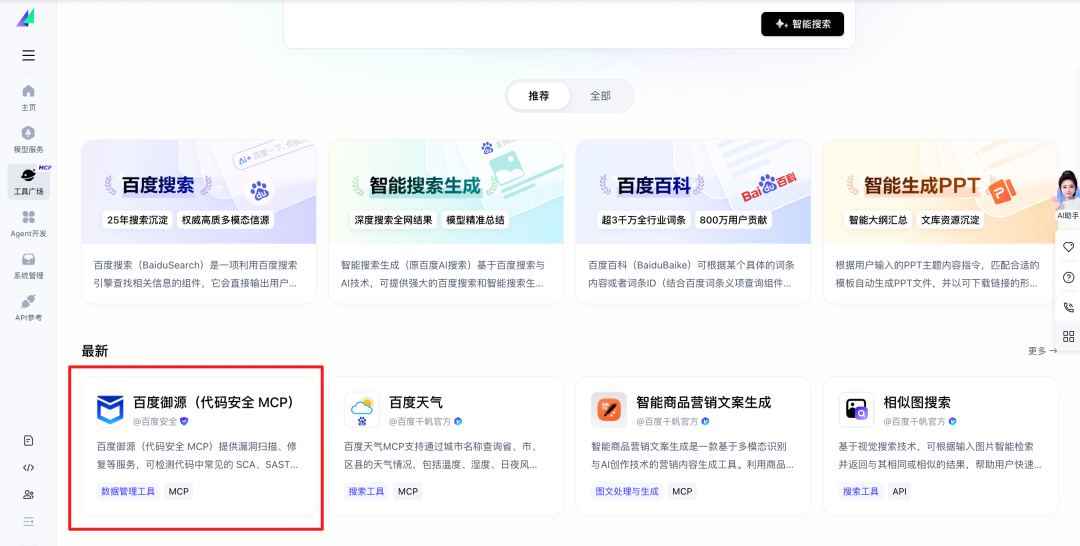Click the Qianfan logo in sidebar

click(x=26, y=18)
